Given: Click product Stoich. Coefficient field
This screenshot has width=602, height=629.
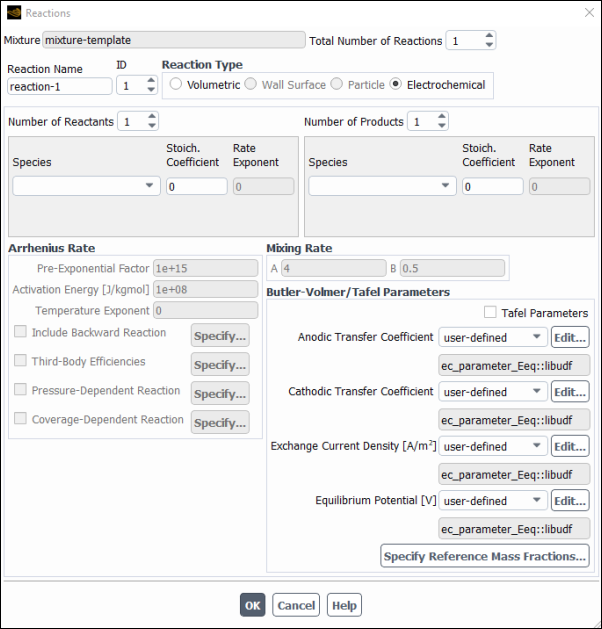Looking at the screenshot, I should coord(493,187).
